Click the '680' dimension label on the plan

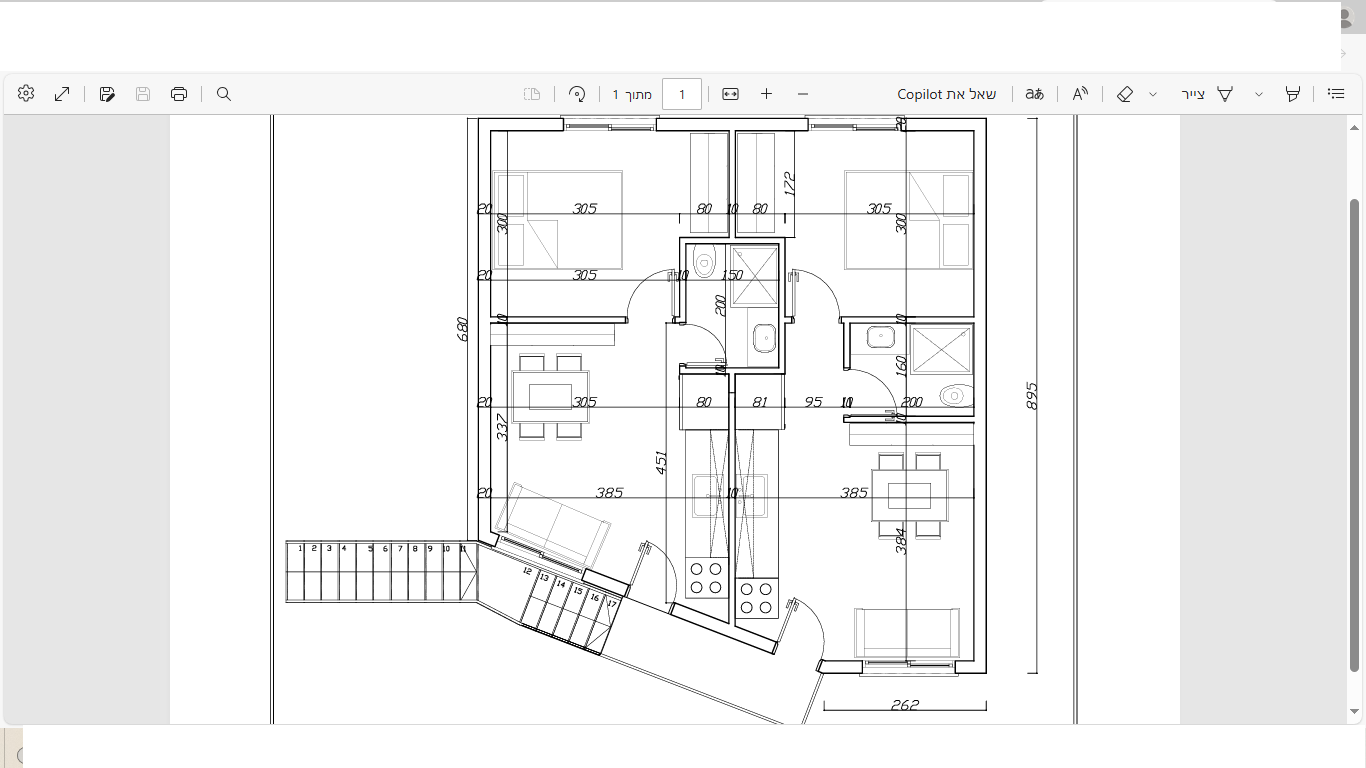click(x=462, y=329)
